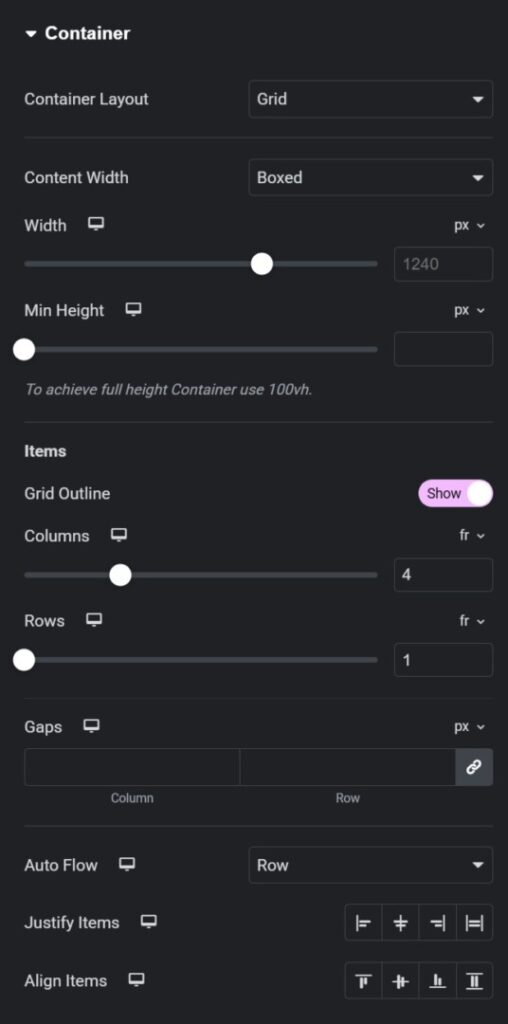Set Align Items to stretch
Viewport: 508px width, 1024px height.
pos(475,980)
